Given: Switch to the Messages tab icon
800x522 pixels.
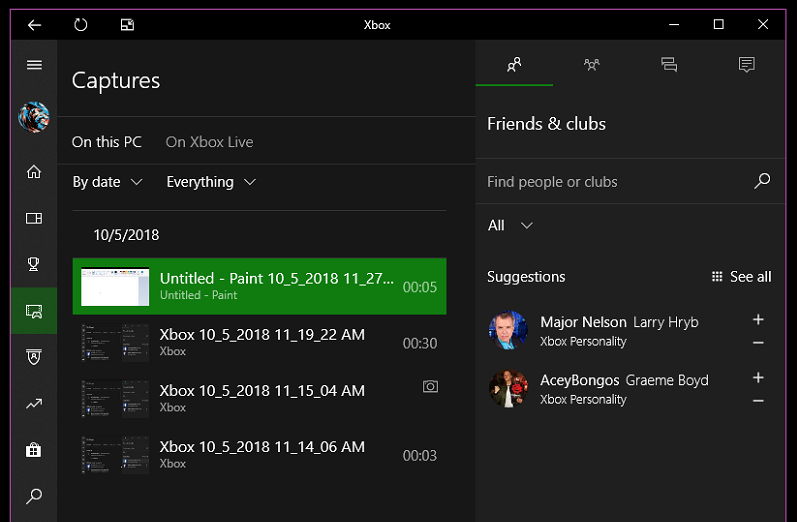Looking at the screenshot, I should [x=669, y=64].
